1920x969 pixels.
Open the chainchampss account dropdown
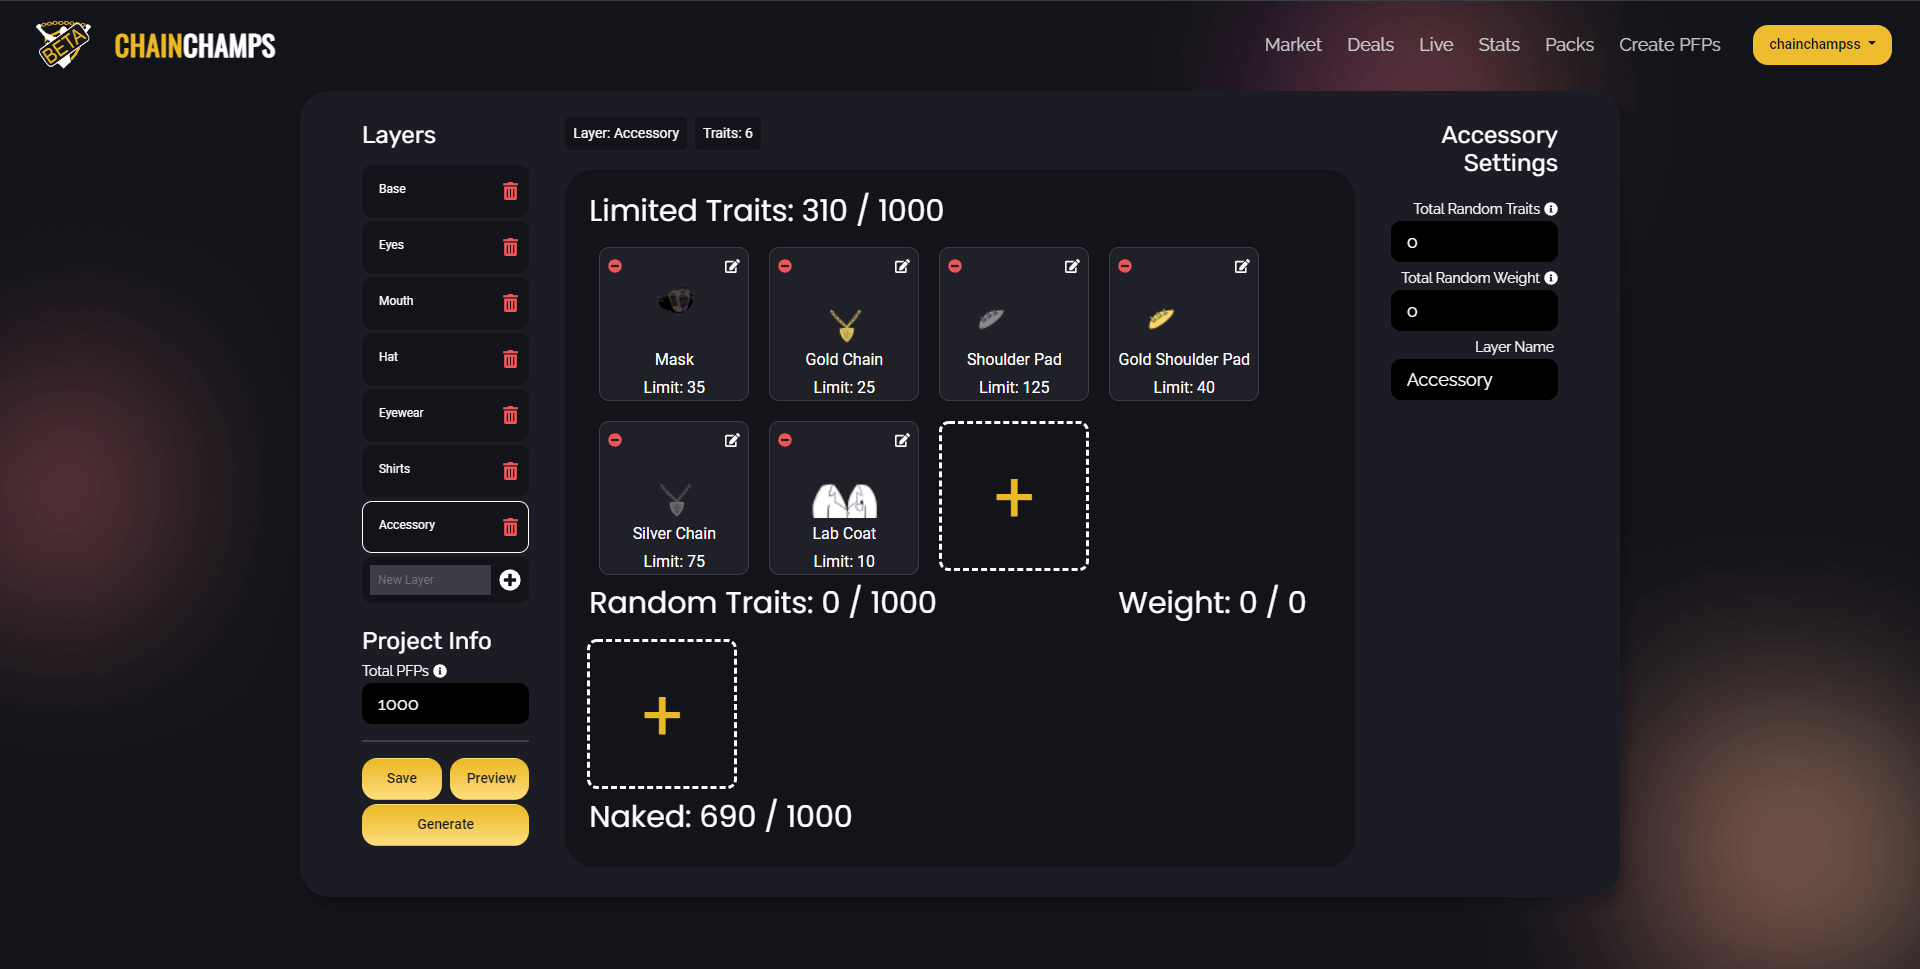click(x=1822, y=45)
